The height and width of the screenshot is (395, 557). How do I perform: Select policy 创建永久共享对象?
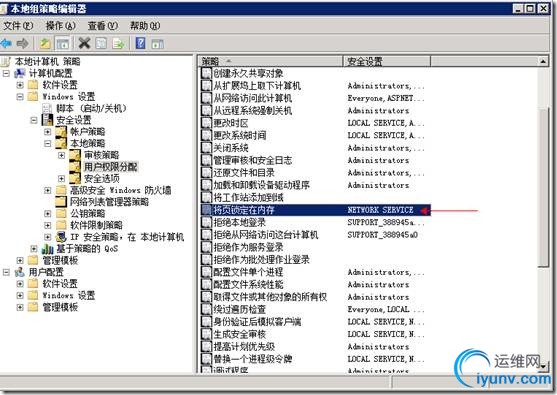click(248, 74)
